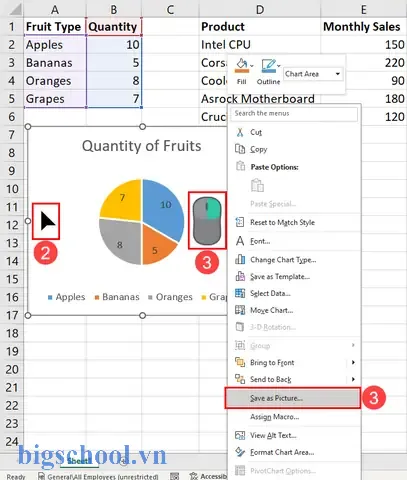407x480 pixels.
Task: Expand the Bring to Front submenu arrow
Action: [x=353, y=362]
